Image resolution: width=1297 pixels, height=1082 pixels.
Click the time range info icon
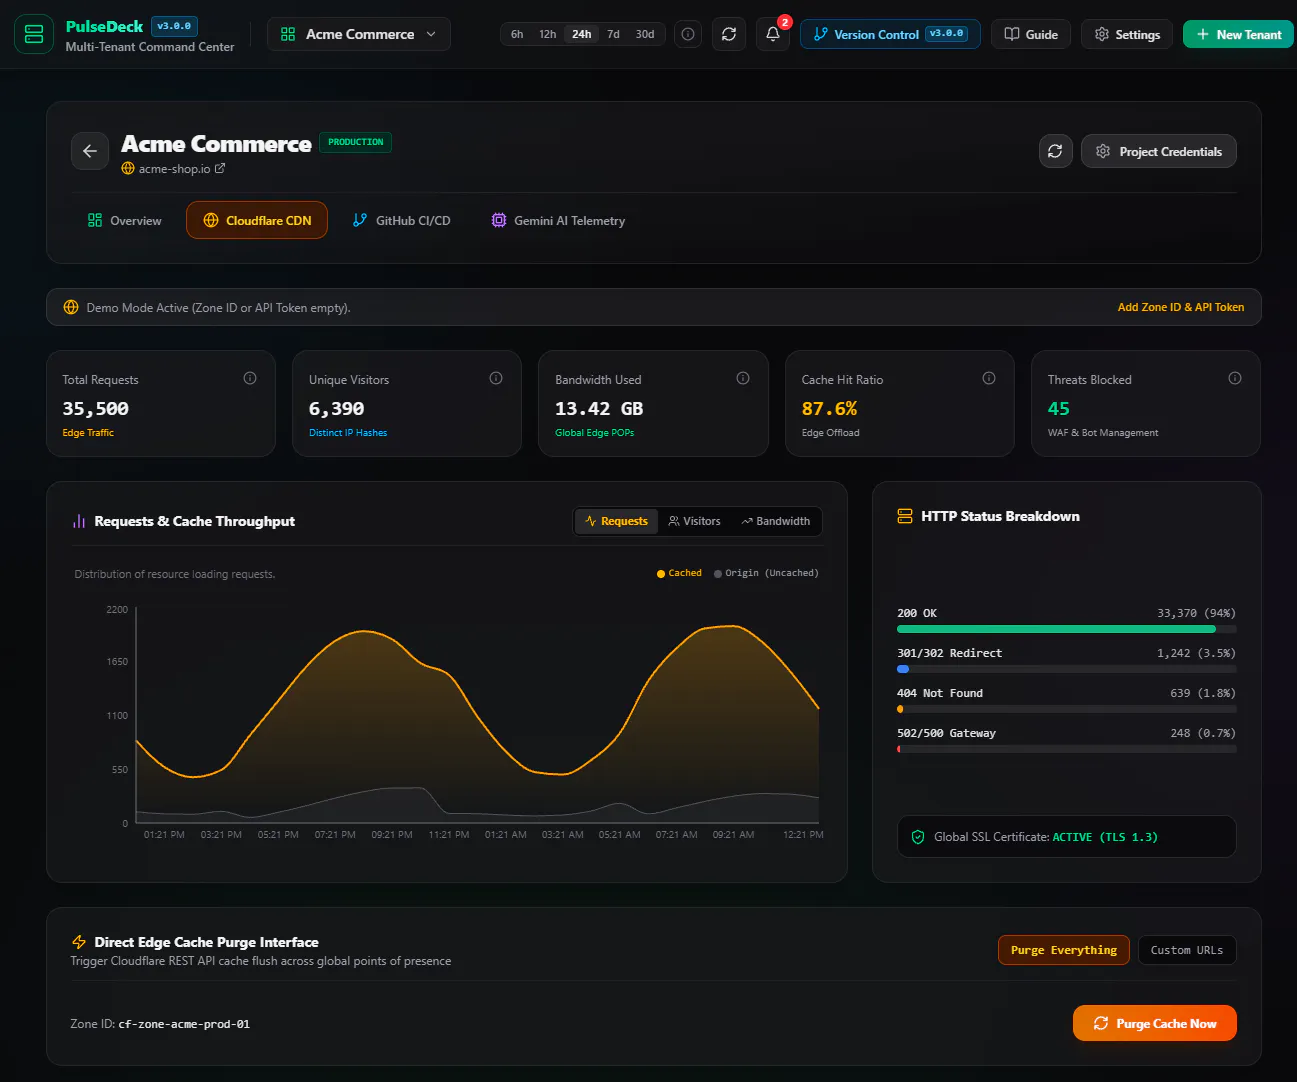pyautogui.click(x=688, y=34)
